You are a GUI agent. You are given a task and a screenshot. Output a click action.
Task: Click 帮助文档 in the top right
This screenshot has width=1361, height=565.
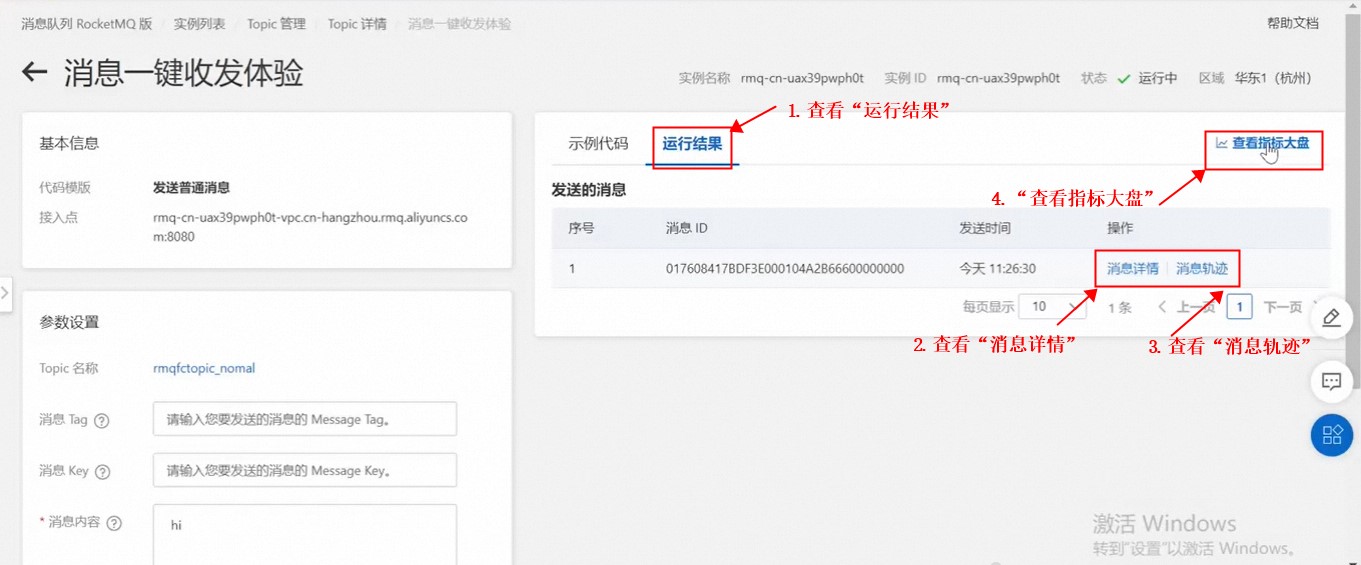1292,23
